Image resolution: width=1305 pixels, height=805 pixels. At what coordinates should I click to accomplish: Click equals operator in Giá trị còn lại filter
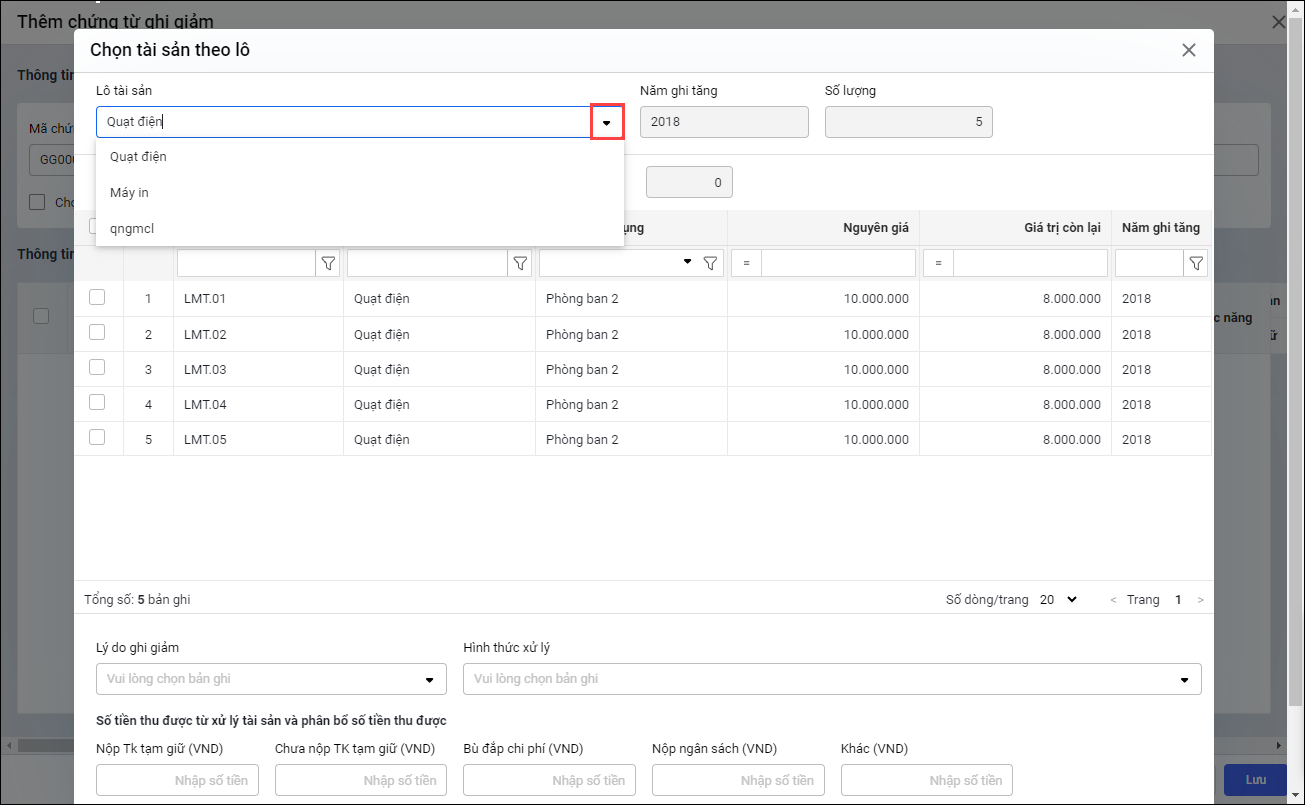pyautogui.click(x=938, y=263)
